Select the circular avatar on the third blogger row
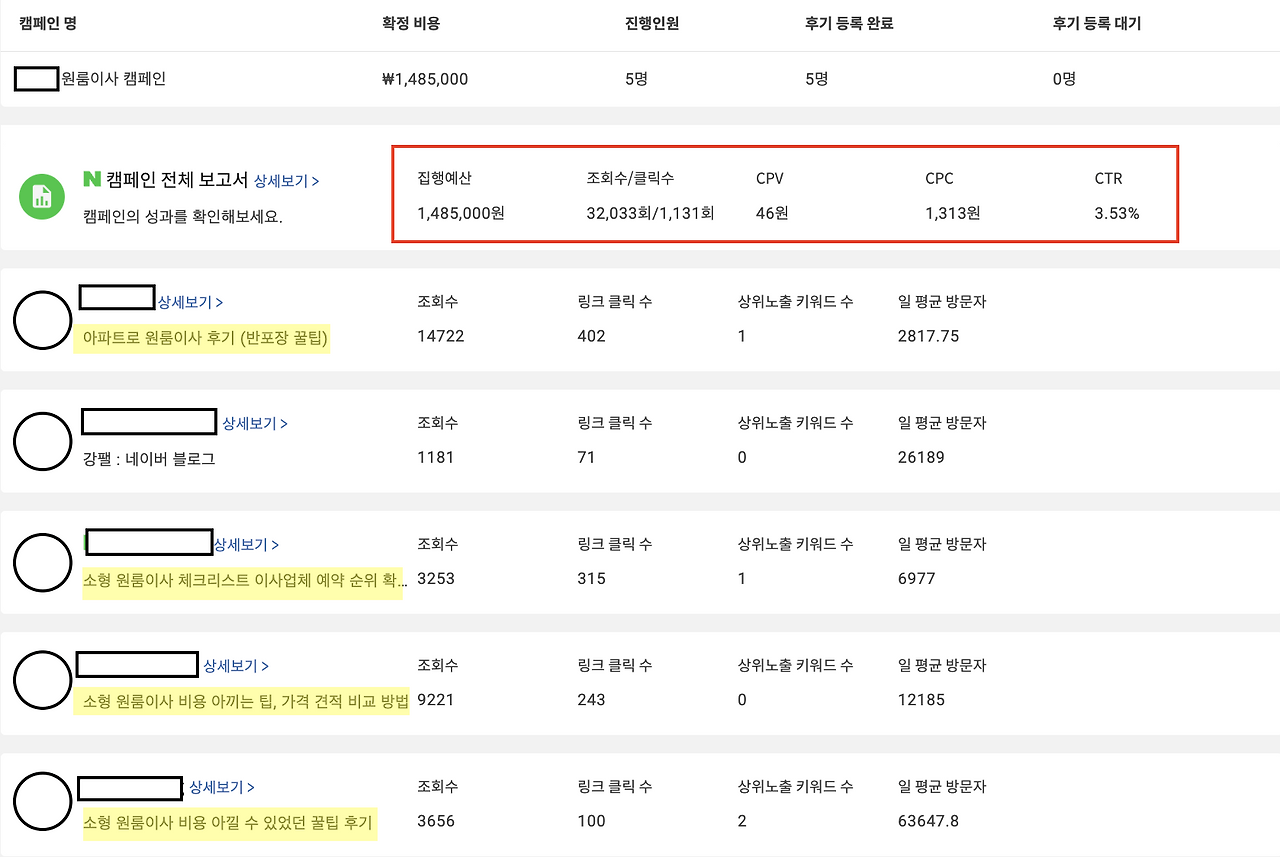Viewport: 1280px width, 857px height. pos(42,562)
